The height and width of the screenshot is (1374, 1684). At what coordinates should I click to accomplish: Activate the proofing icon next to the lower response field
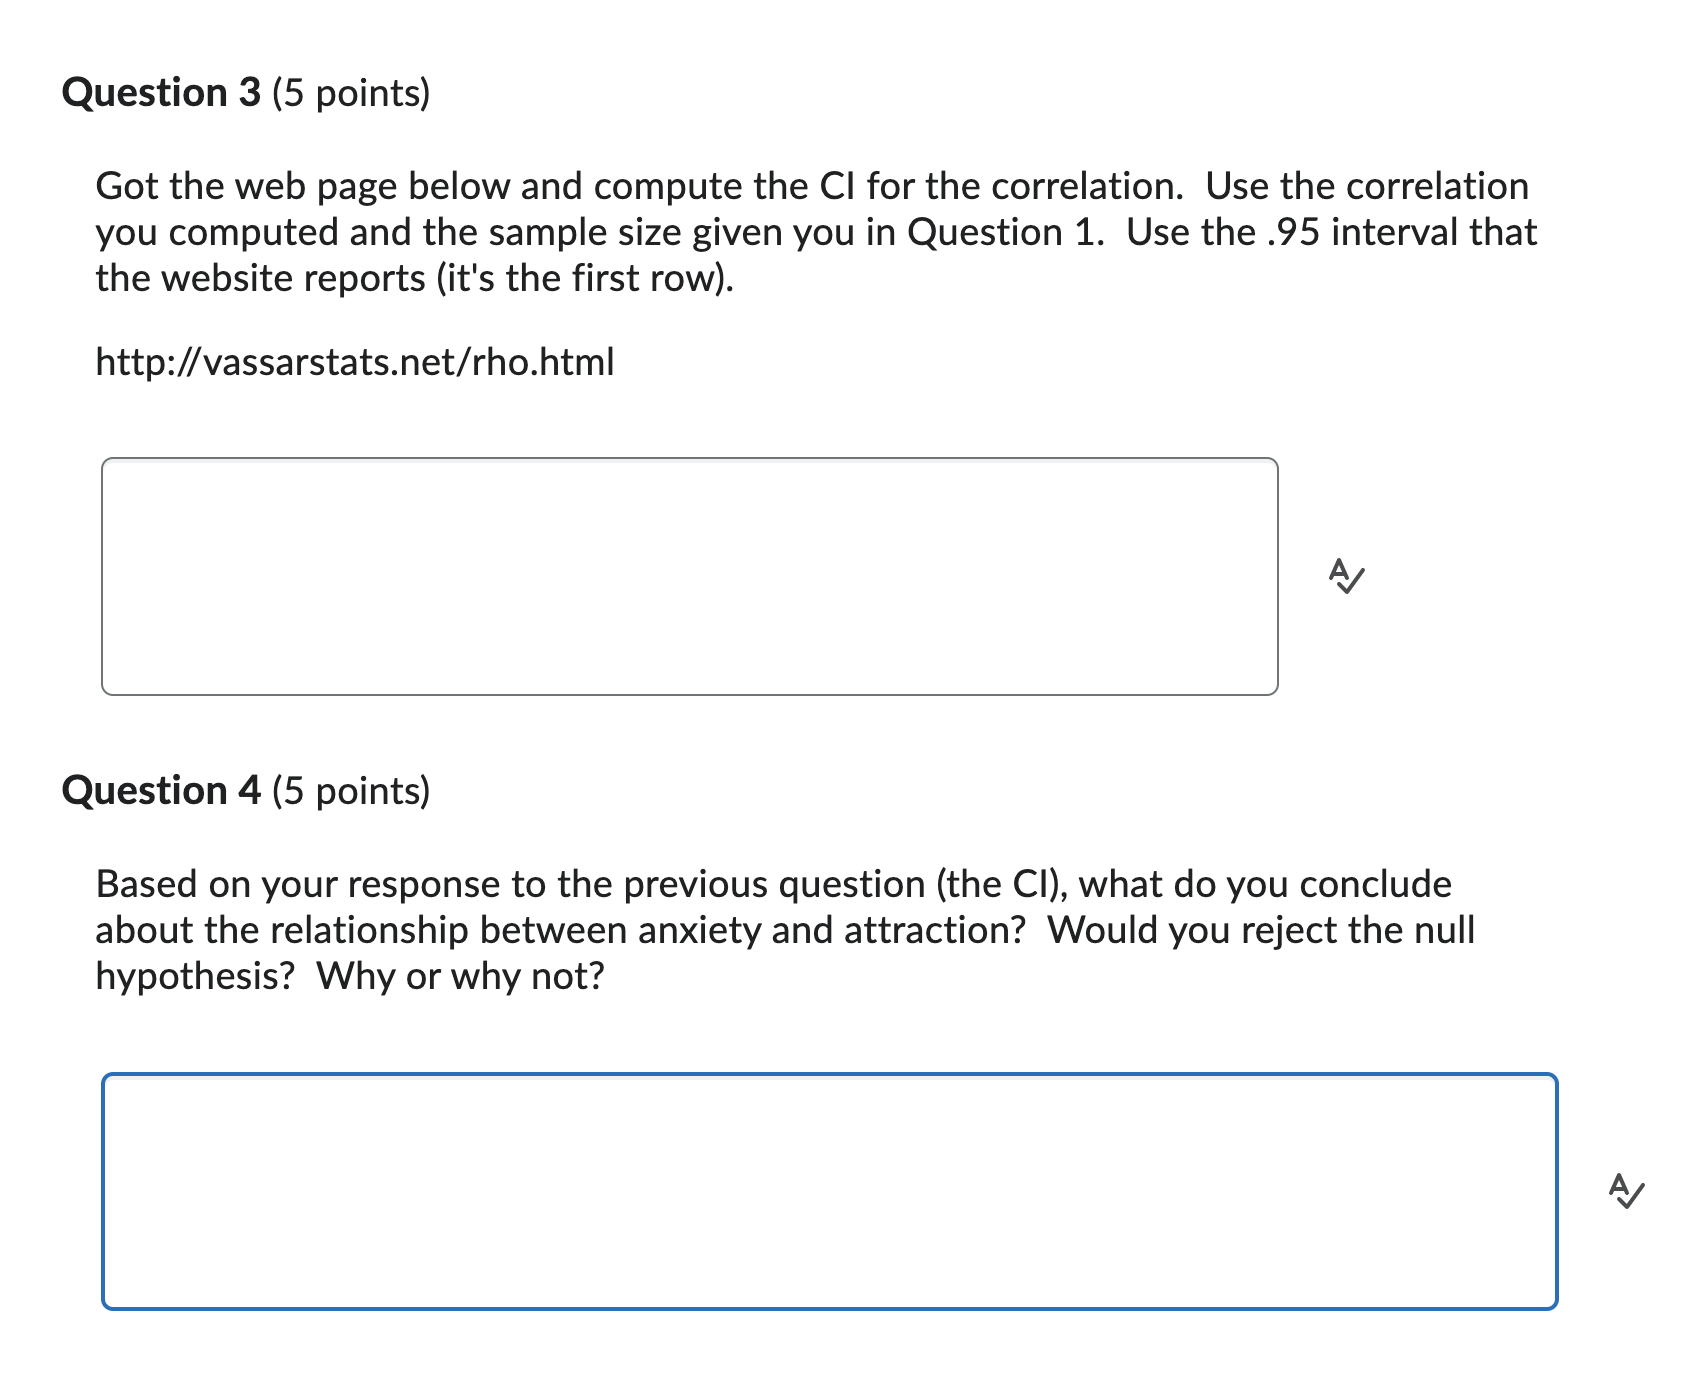pyautogui.click(x=1629, y=1190)
